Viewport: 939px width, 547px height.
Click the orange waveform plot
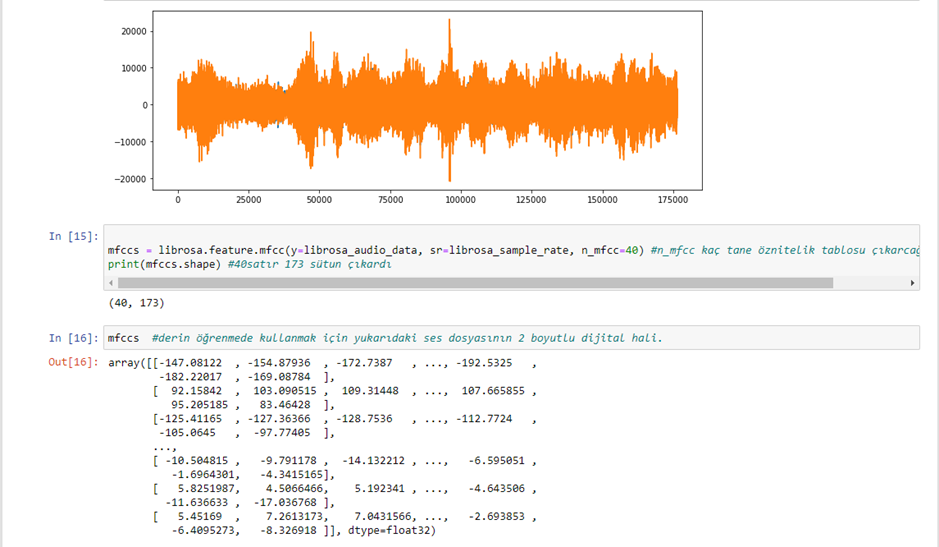[x=427, y=101]
